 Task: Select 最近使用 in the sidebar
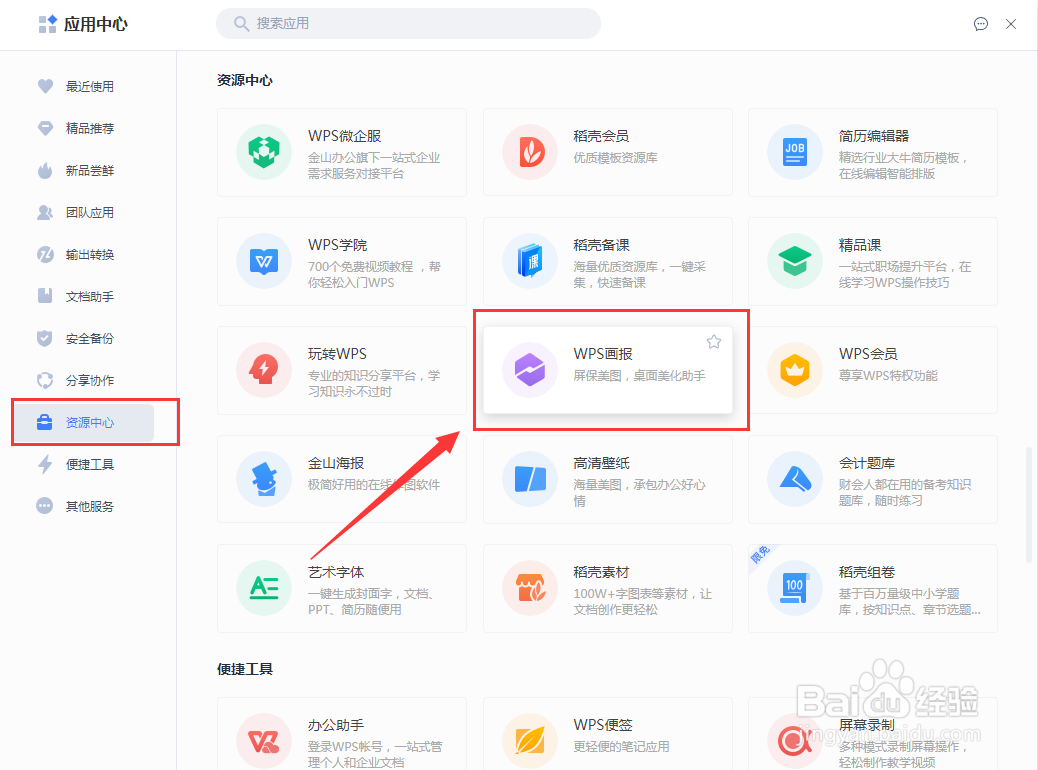point(89,87)
